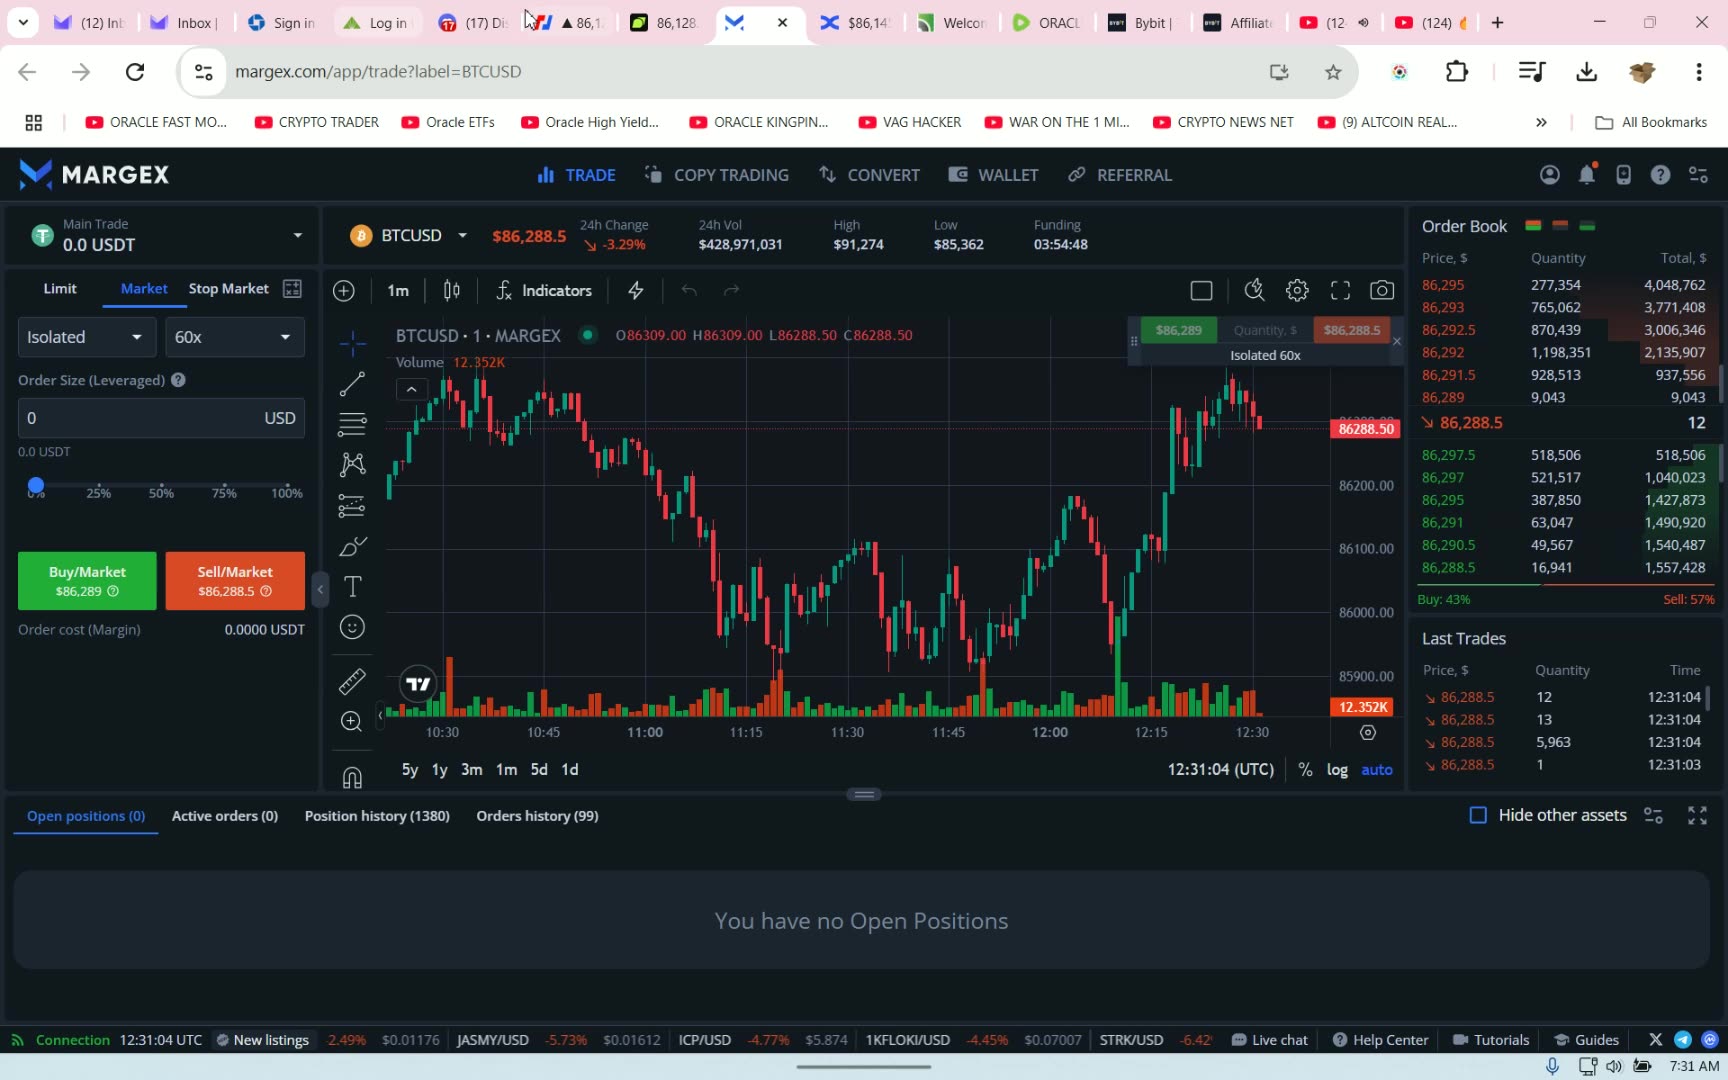This screenshot has width=1728, height=1080.
Task: Toggle the market open status dot
Action: point(588,335)
